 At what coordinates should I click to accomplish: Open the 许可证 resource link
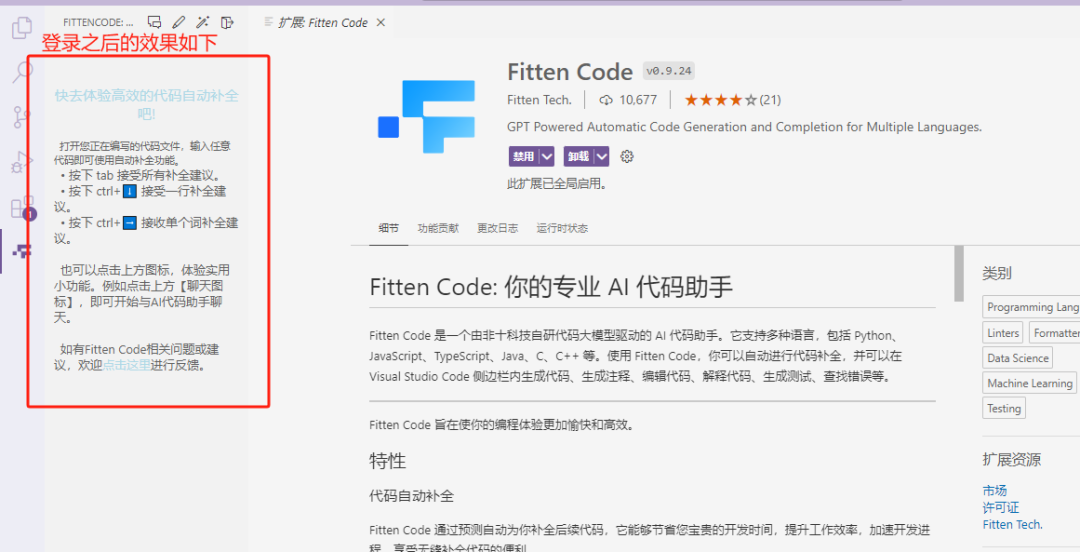tap(1001, 508)
